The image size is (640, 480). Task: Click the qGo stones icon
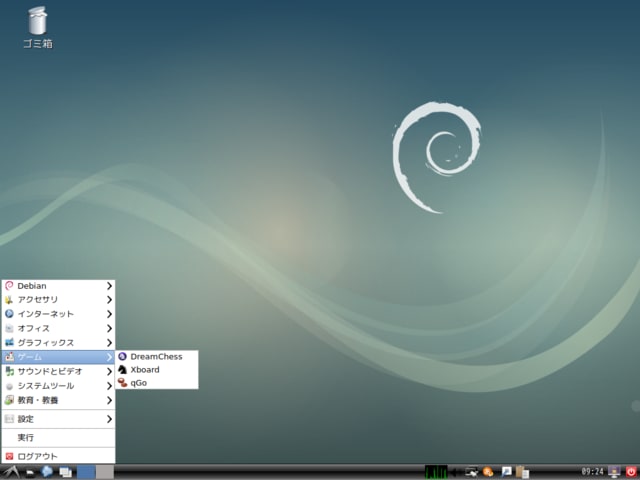[x=122, y=383]
